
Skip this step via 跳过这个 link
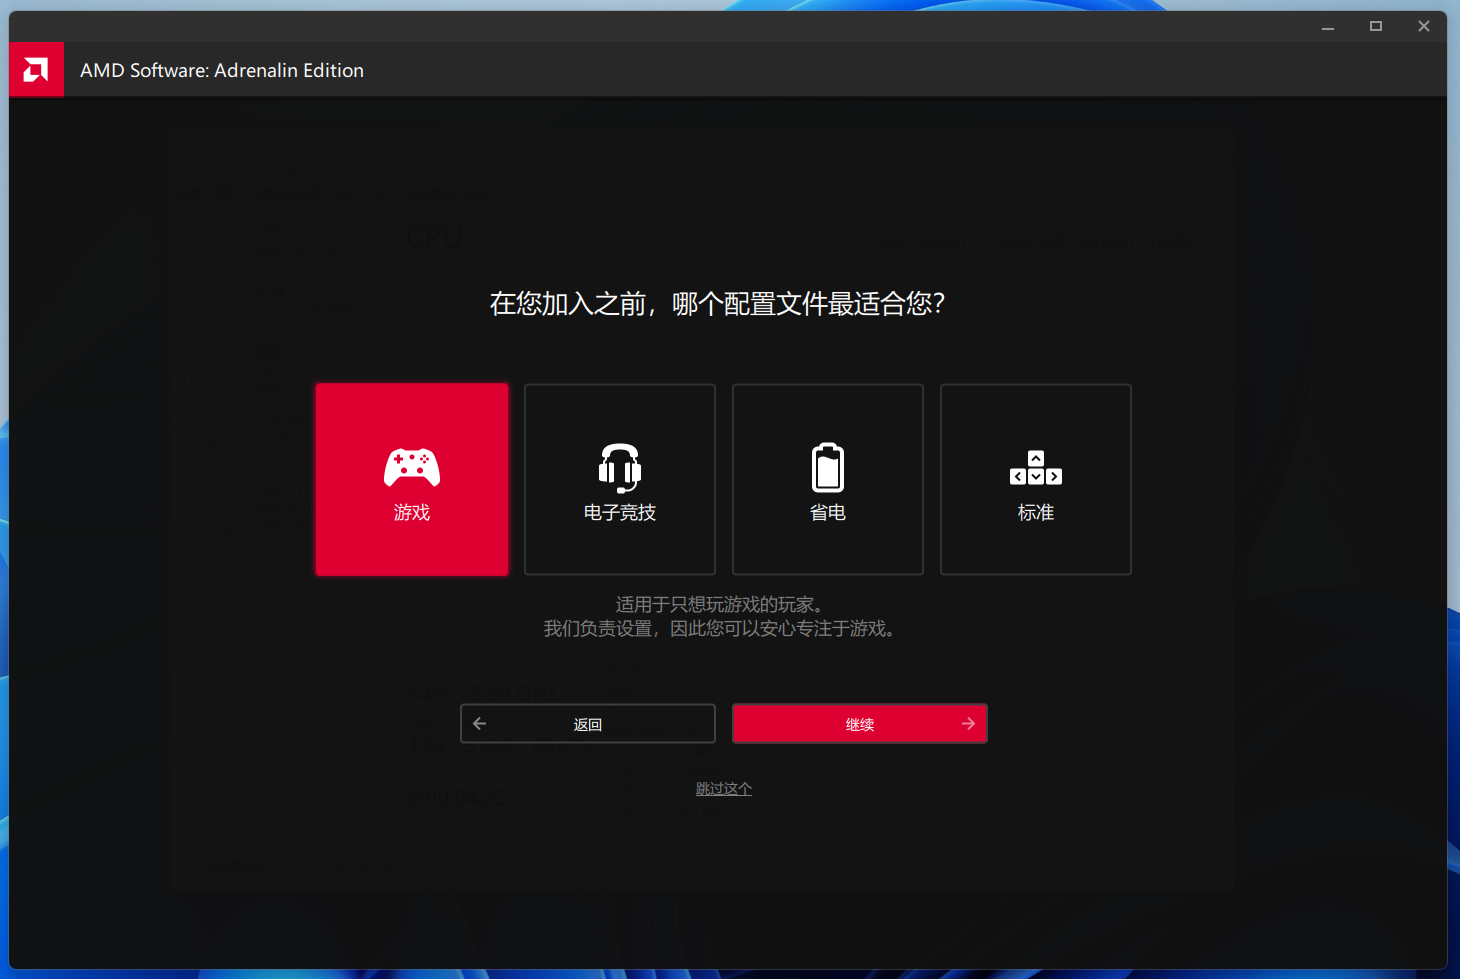click(724, 789)
